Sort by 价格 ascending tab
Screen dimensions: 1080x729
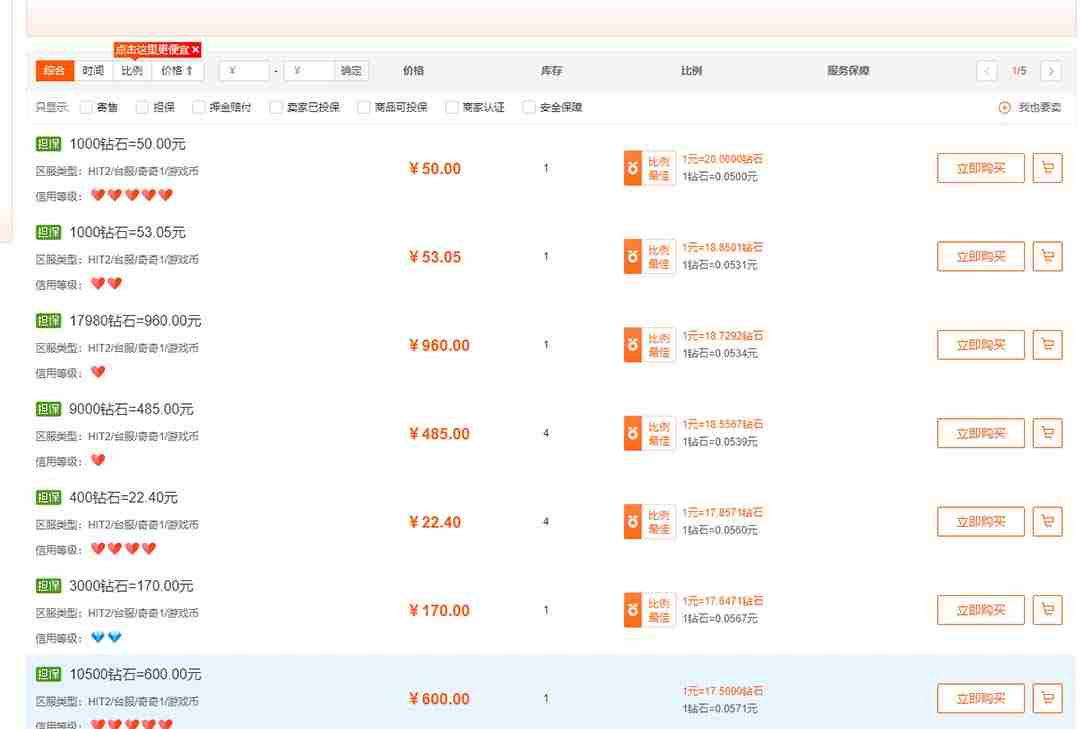(177, 71)
